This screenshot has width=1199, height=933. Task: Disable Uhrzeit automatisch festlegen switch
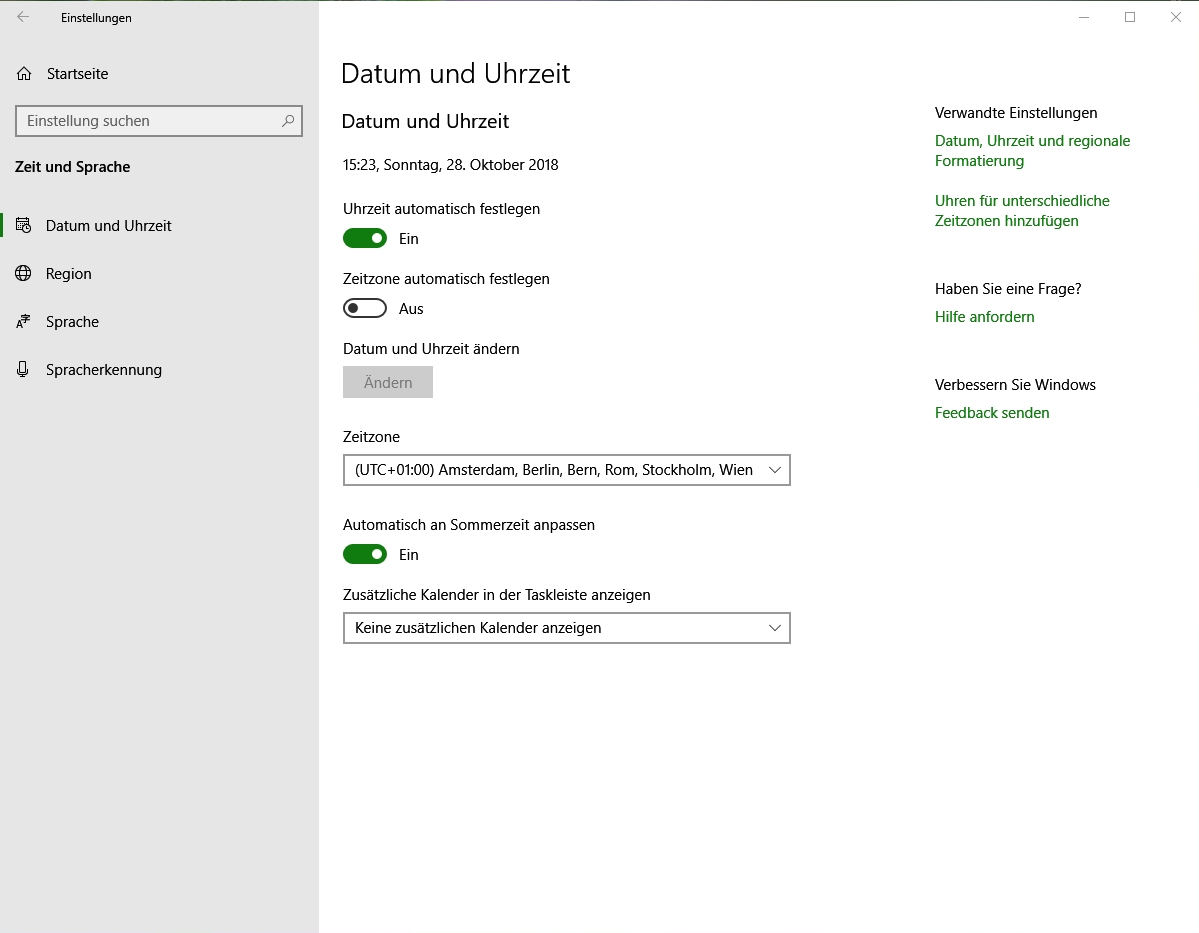pos(365,239)
